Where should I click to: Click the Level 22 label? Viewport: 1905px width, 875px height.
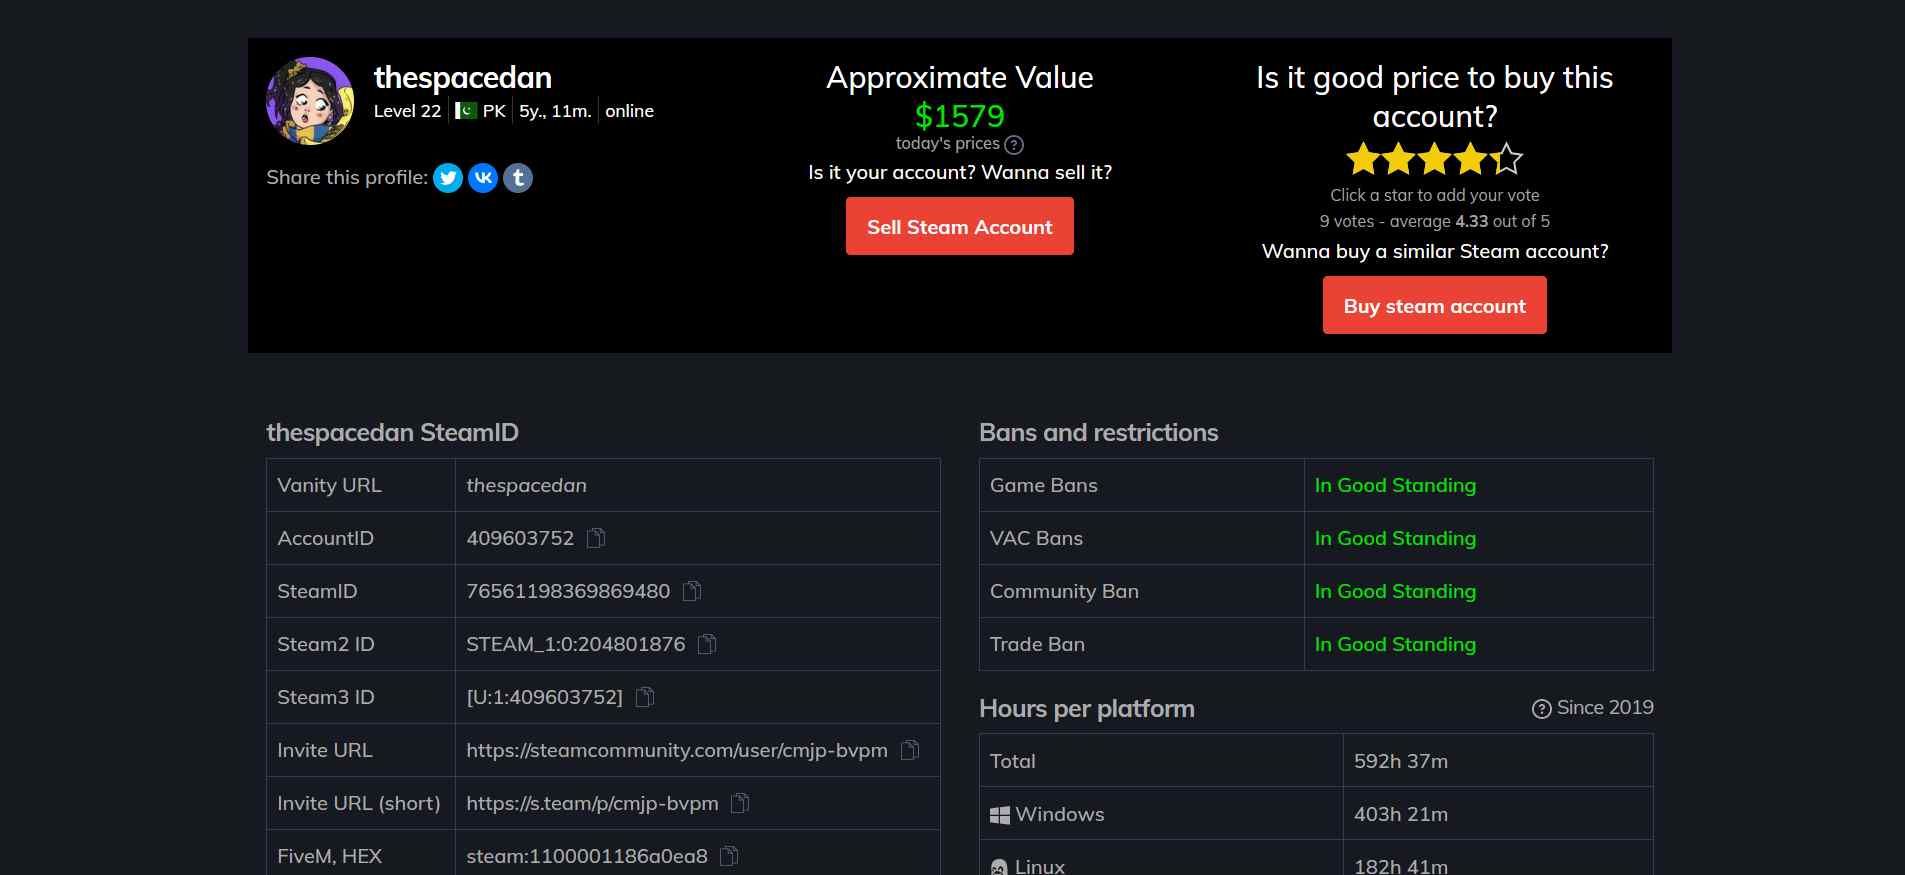[x=407, y=111]
